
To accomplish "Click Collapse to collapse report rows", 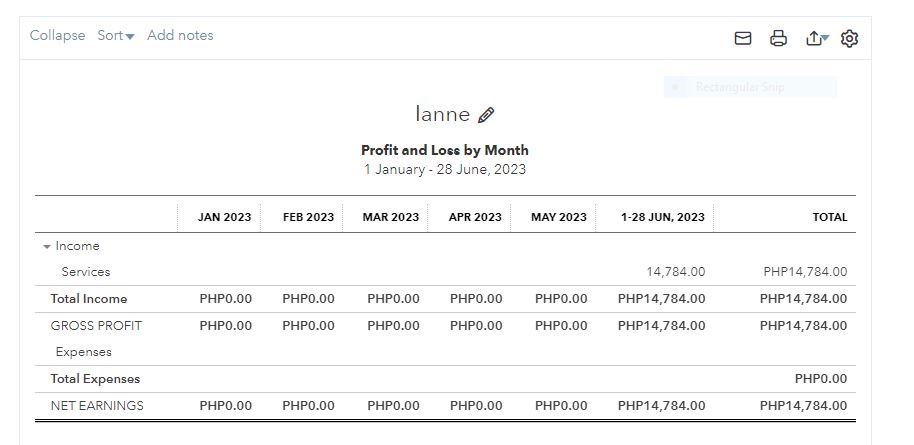I will (x=57, y=36).
